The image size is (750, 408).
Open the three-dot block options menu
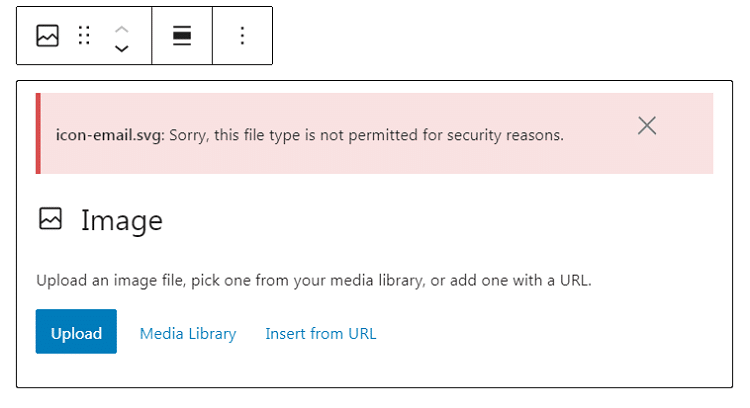click(x=242, y=36)
